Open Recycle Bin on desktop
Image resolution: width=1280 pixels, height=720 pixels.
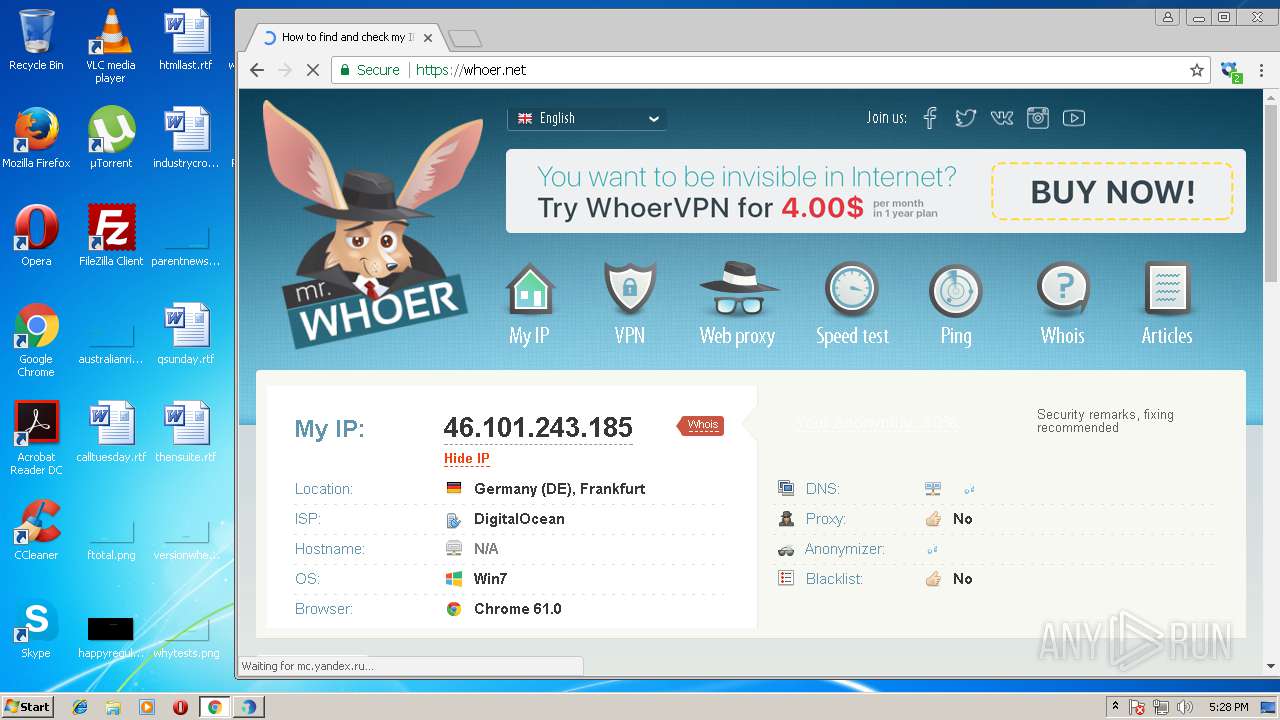pos(36,40)
